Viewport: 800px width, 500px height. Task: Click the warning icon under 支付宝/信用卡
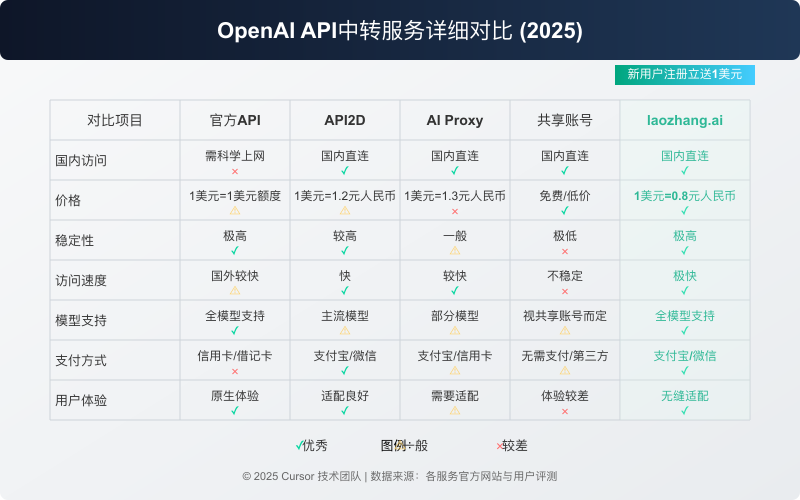(x=455, y=371)
